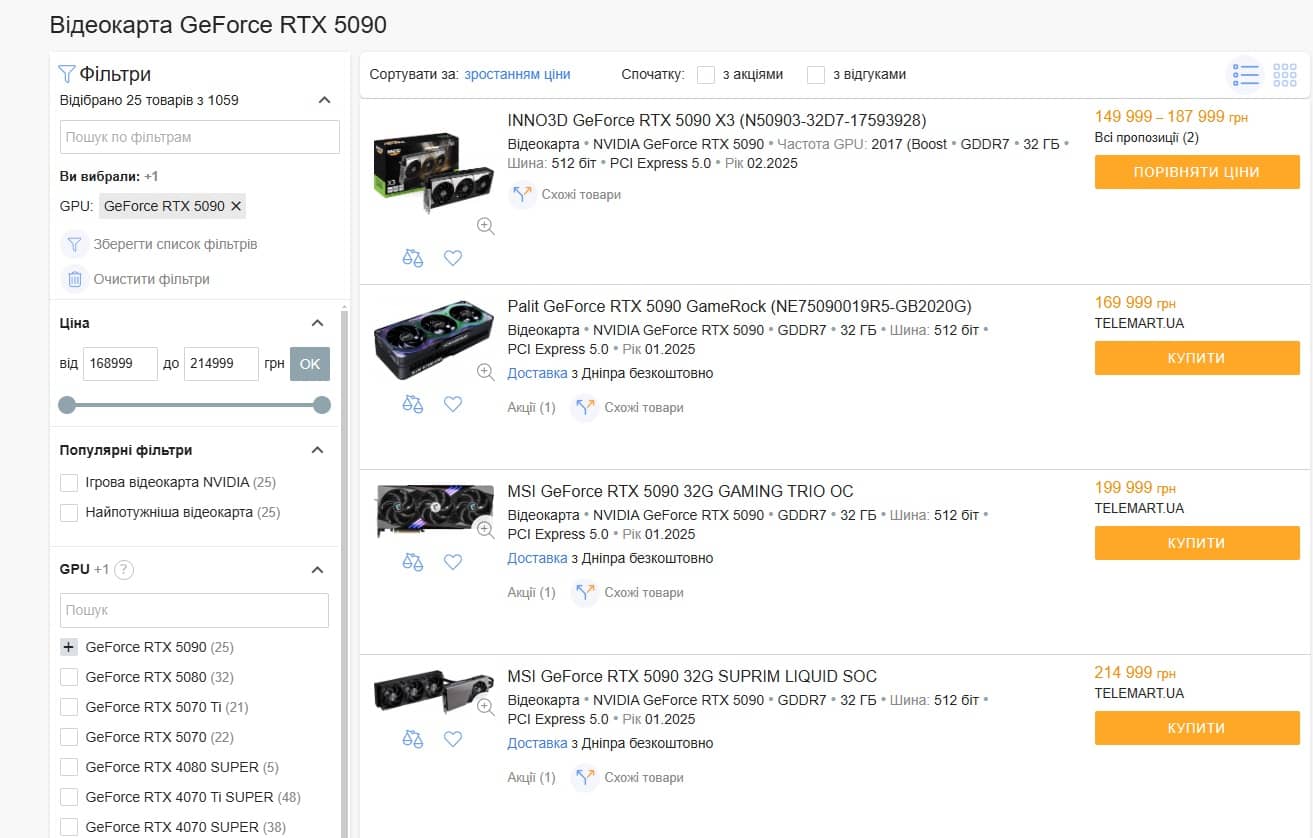Toggle the GeForce RTX 5090 GPU checkbox

click(69, 647)
